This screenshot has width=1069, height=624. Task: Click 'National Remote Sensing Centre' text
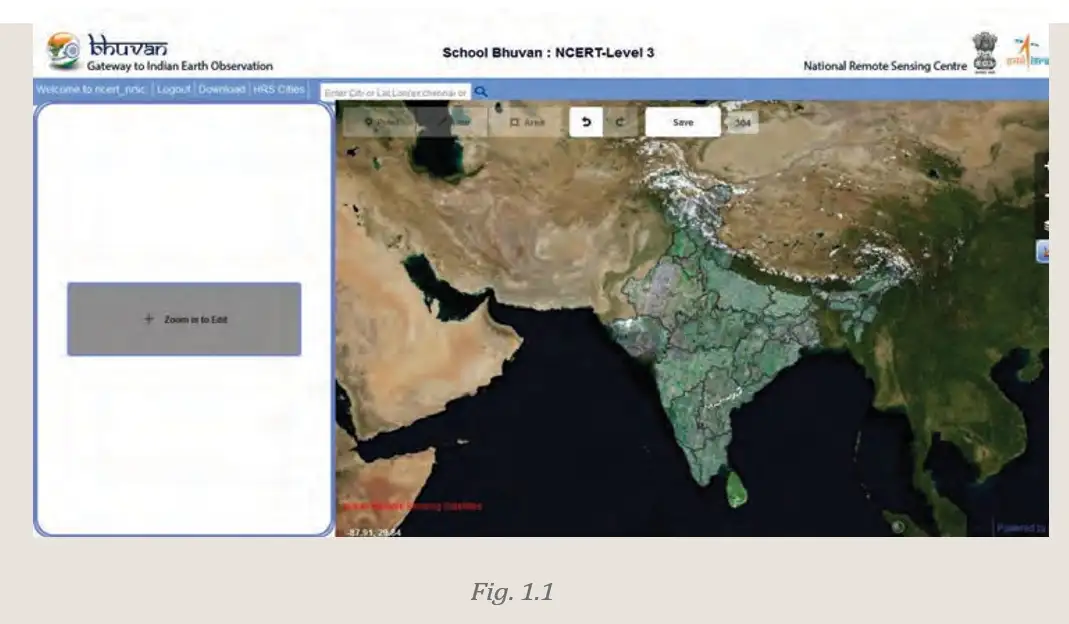pos(885,66)
